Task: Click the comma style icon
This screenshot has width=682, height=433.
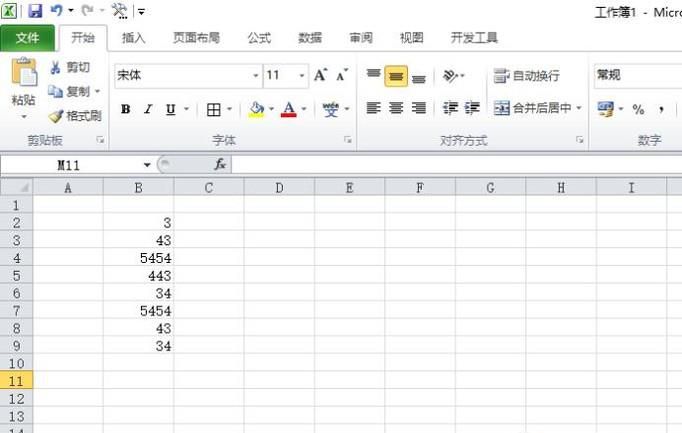Action: (x=661, y=109)
